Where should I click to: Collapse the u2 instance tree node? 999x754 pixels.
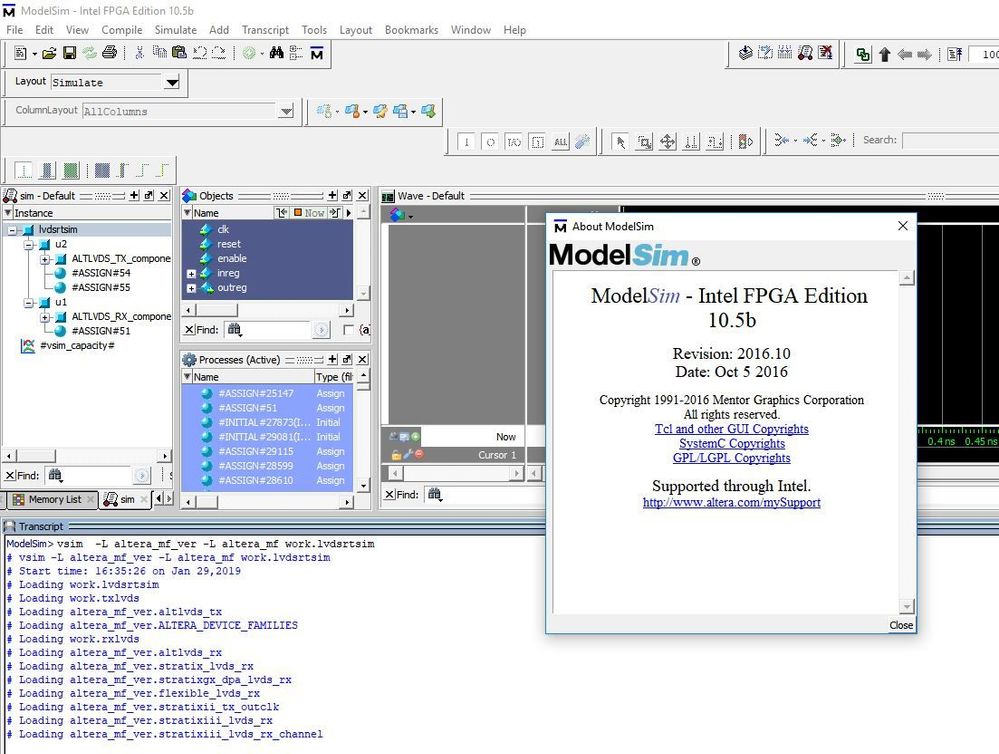(x=28, y=244)
